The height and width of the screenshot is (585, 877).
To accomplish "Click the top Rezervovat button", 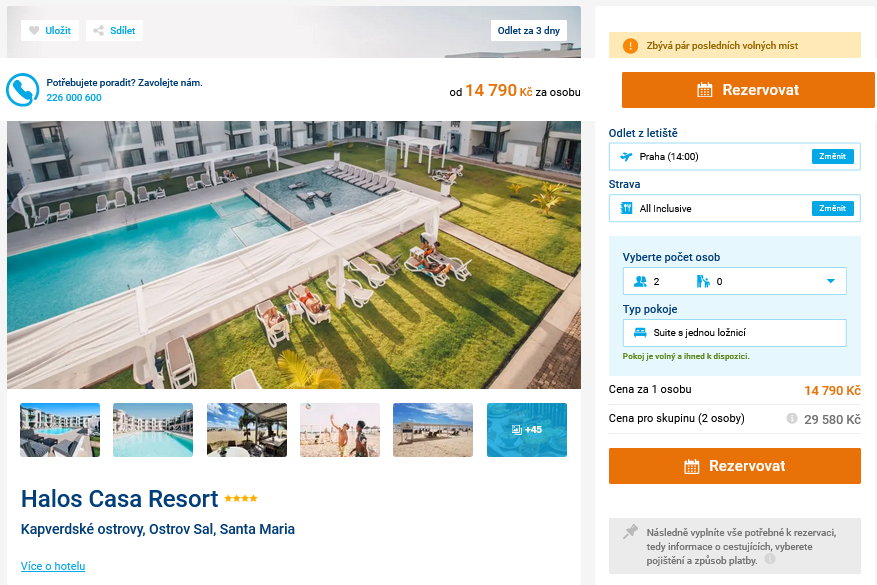I will [x=748, y=89].
